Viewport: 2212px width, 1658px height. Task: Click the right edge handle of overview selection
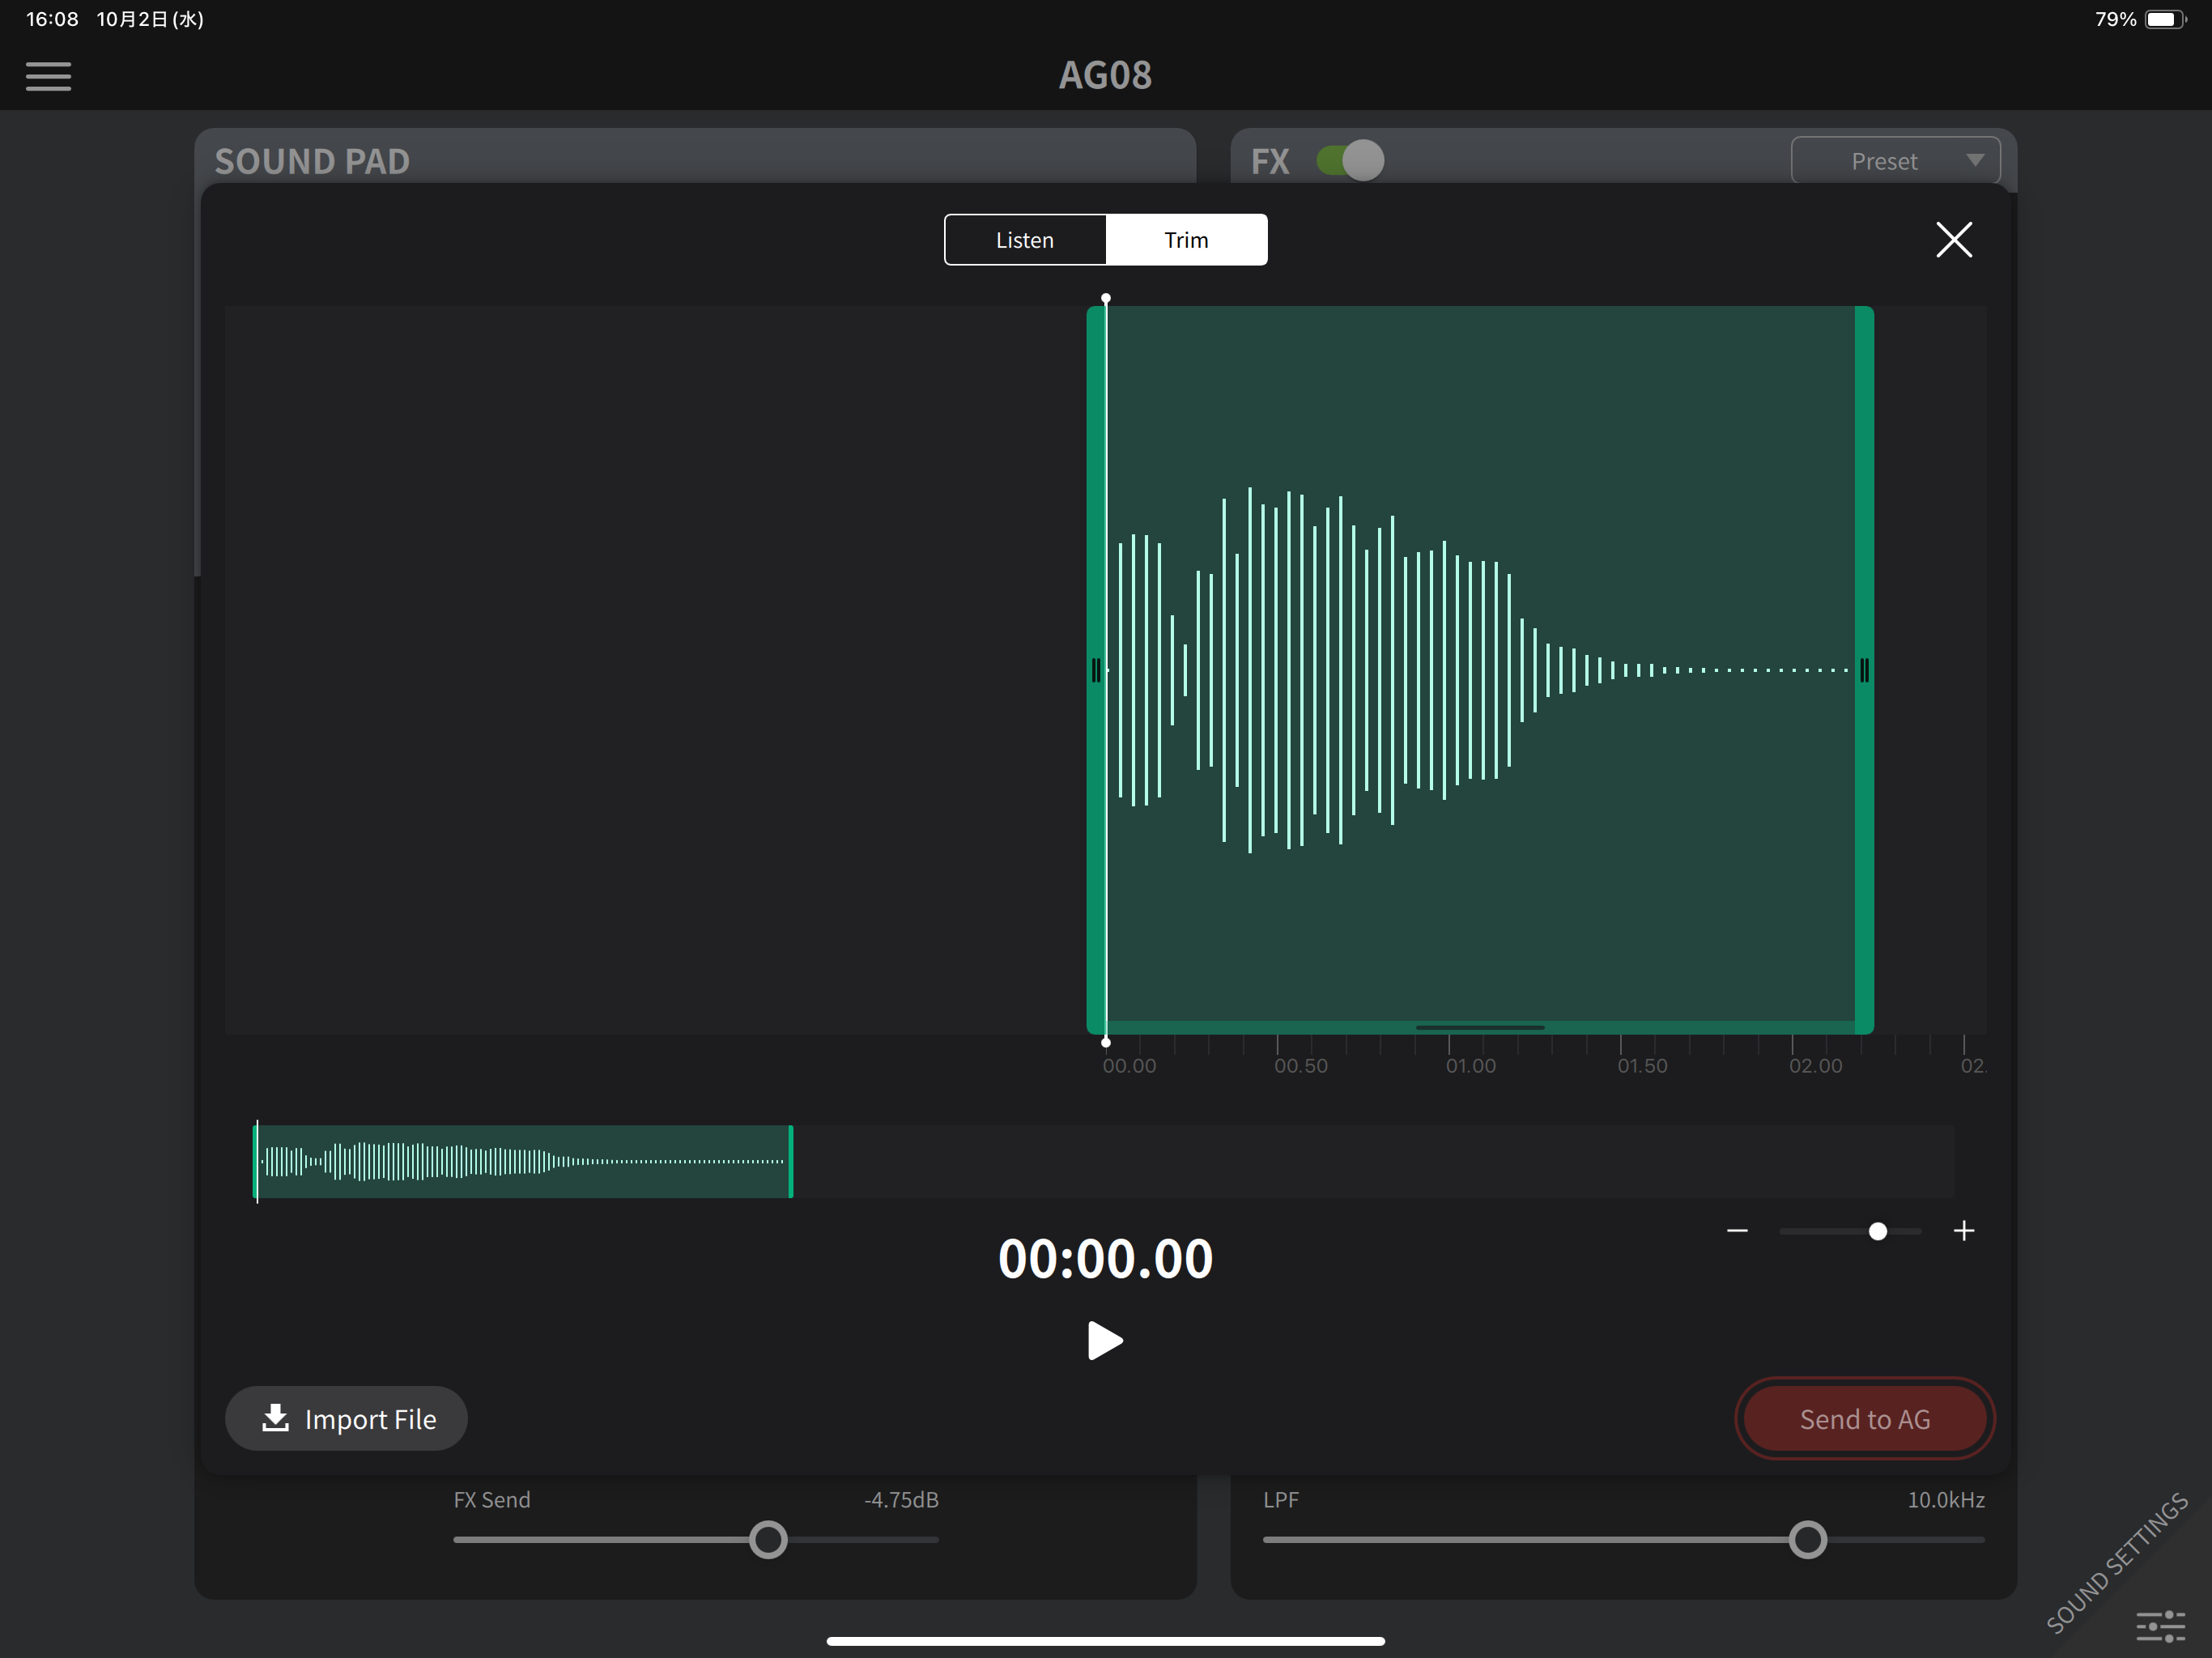[x=791, y=1162]
